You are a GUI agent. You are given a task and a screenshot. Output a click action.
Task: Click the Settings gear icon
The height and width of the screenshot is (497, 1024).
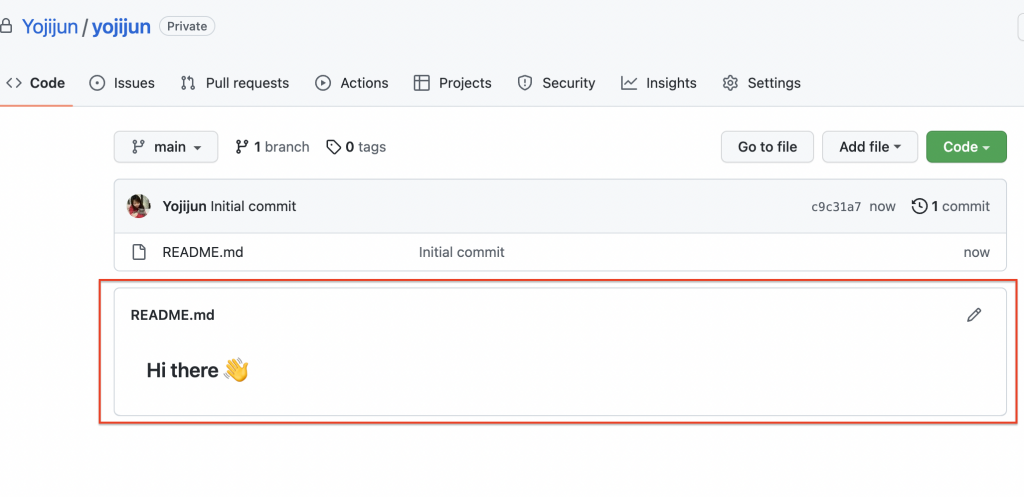730,83
